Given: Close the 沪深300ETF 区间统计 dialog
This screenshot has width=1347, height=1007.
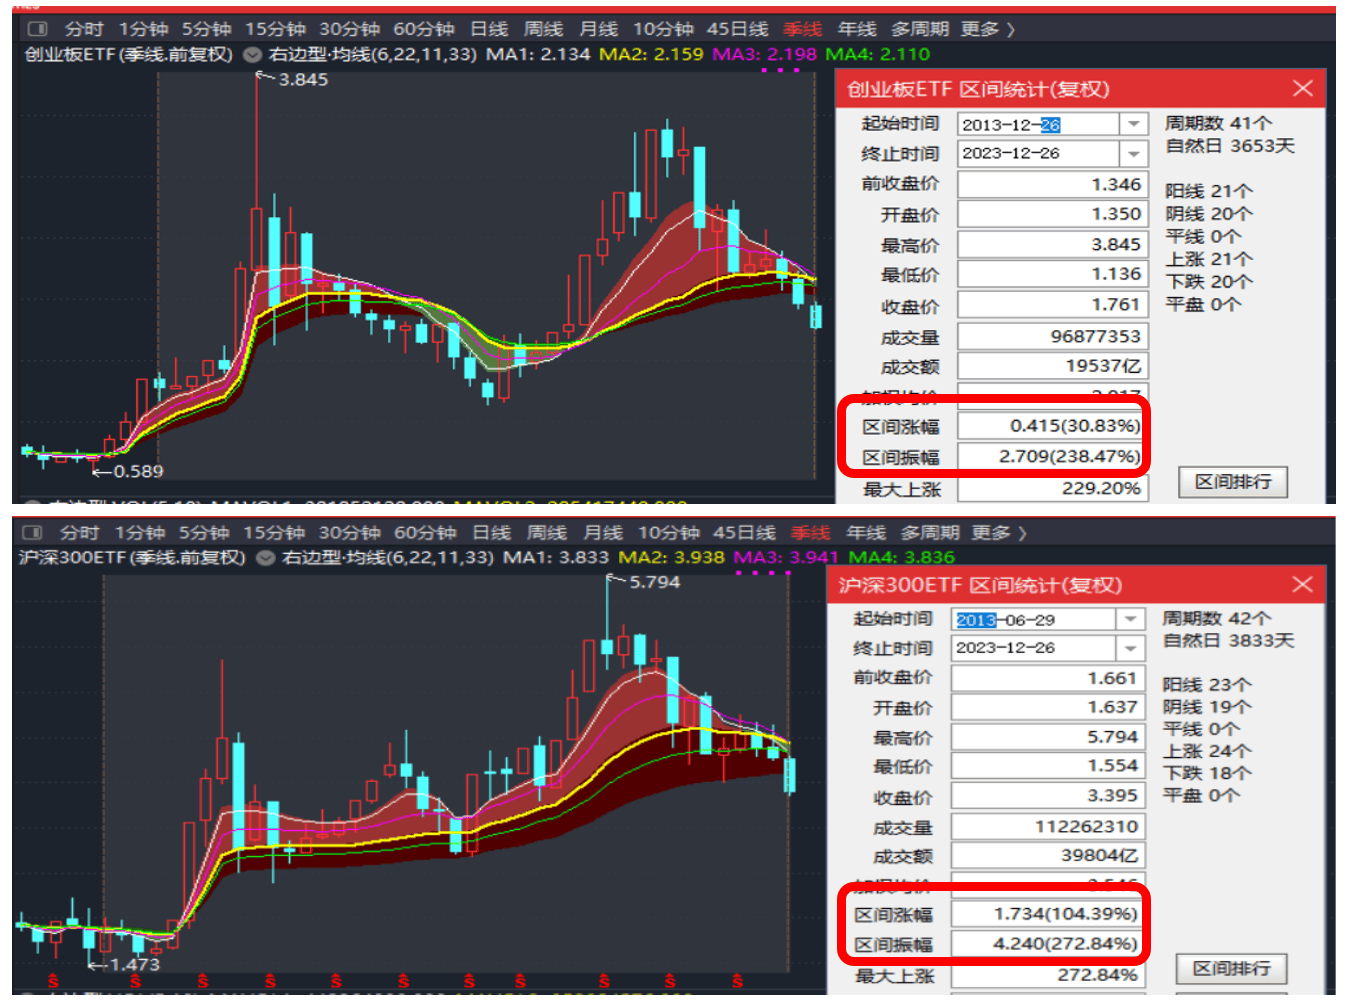Looking at the screenshot, I should (x=1302, y=584).
